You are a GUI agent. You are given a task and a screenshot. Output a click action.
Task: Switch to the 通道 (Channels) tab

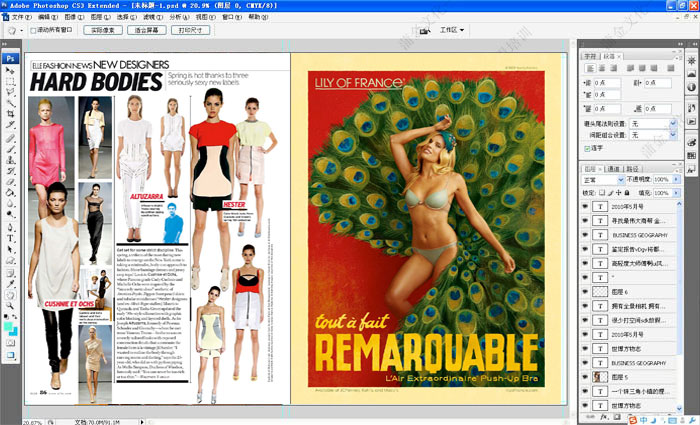click(x=613, y=169)
